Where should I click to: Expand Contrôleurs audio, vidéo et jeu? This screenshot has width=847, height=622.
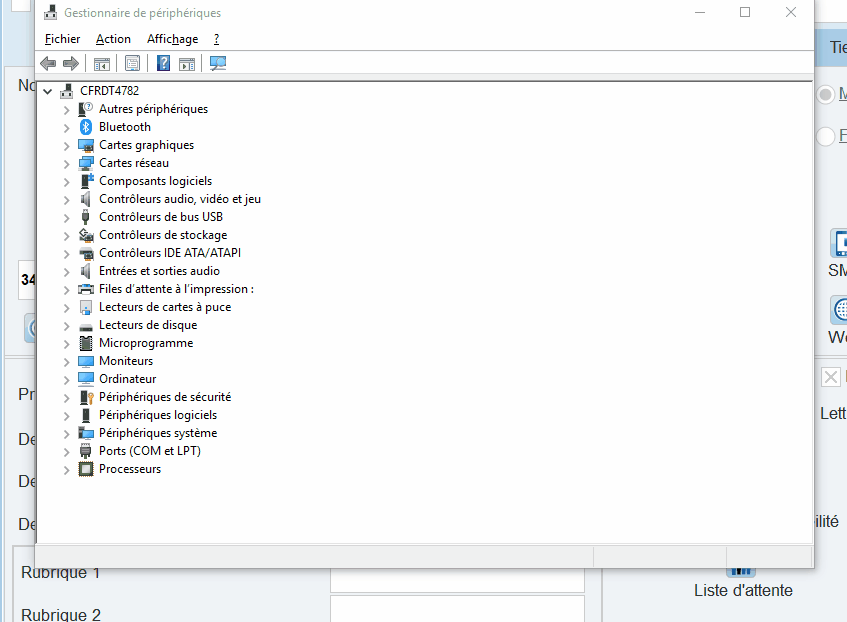pyautogui.click(x=66, y=200)
